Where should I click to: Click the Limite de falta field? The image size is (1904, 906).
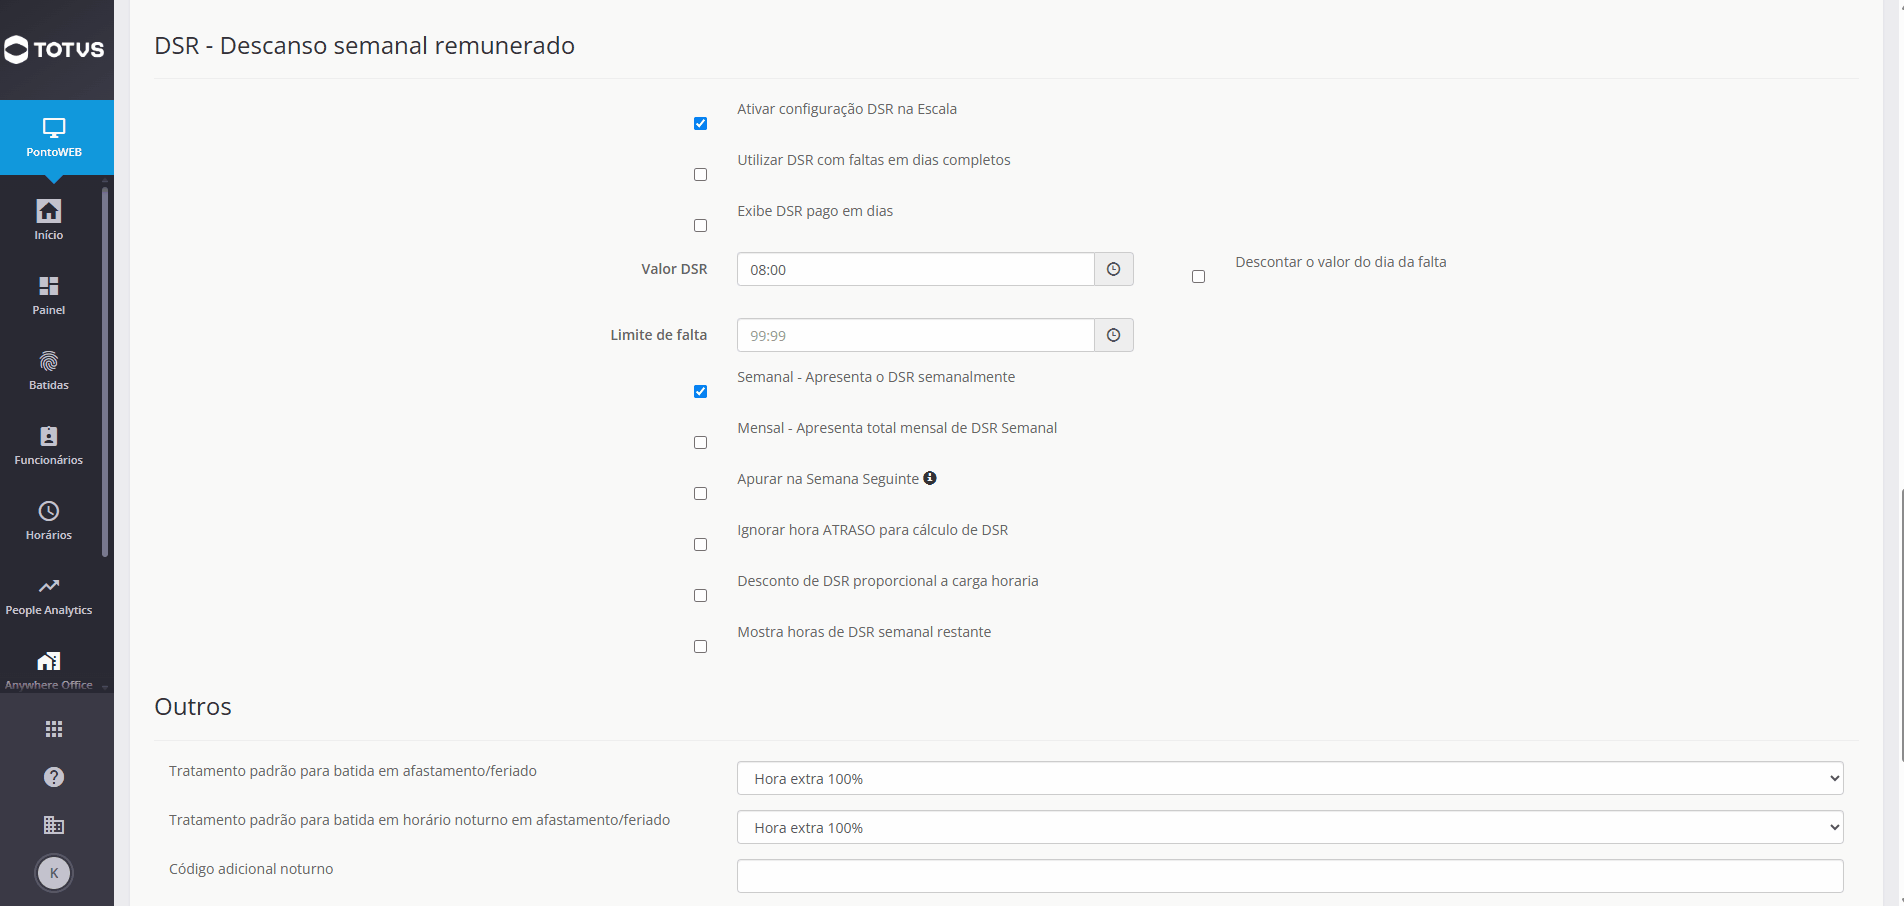coord(916,335)
